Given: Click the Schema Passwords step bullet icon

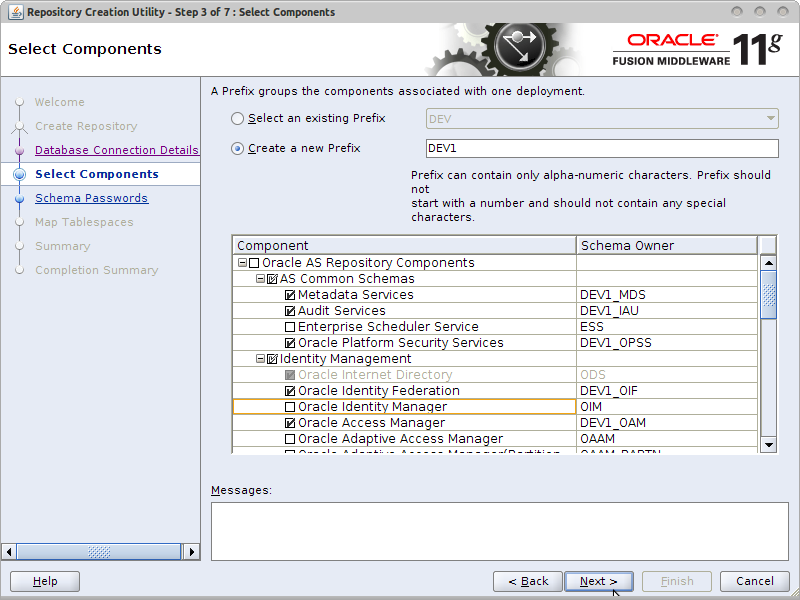Looking at the screenshot, I should [x=19, y=198].
